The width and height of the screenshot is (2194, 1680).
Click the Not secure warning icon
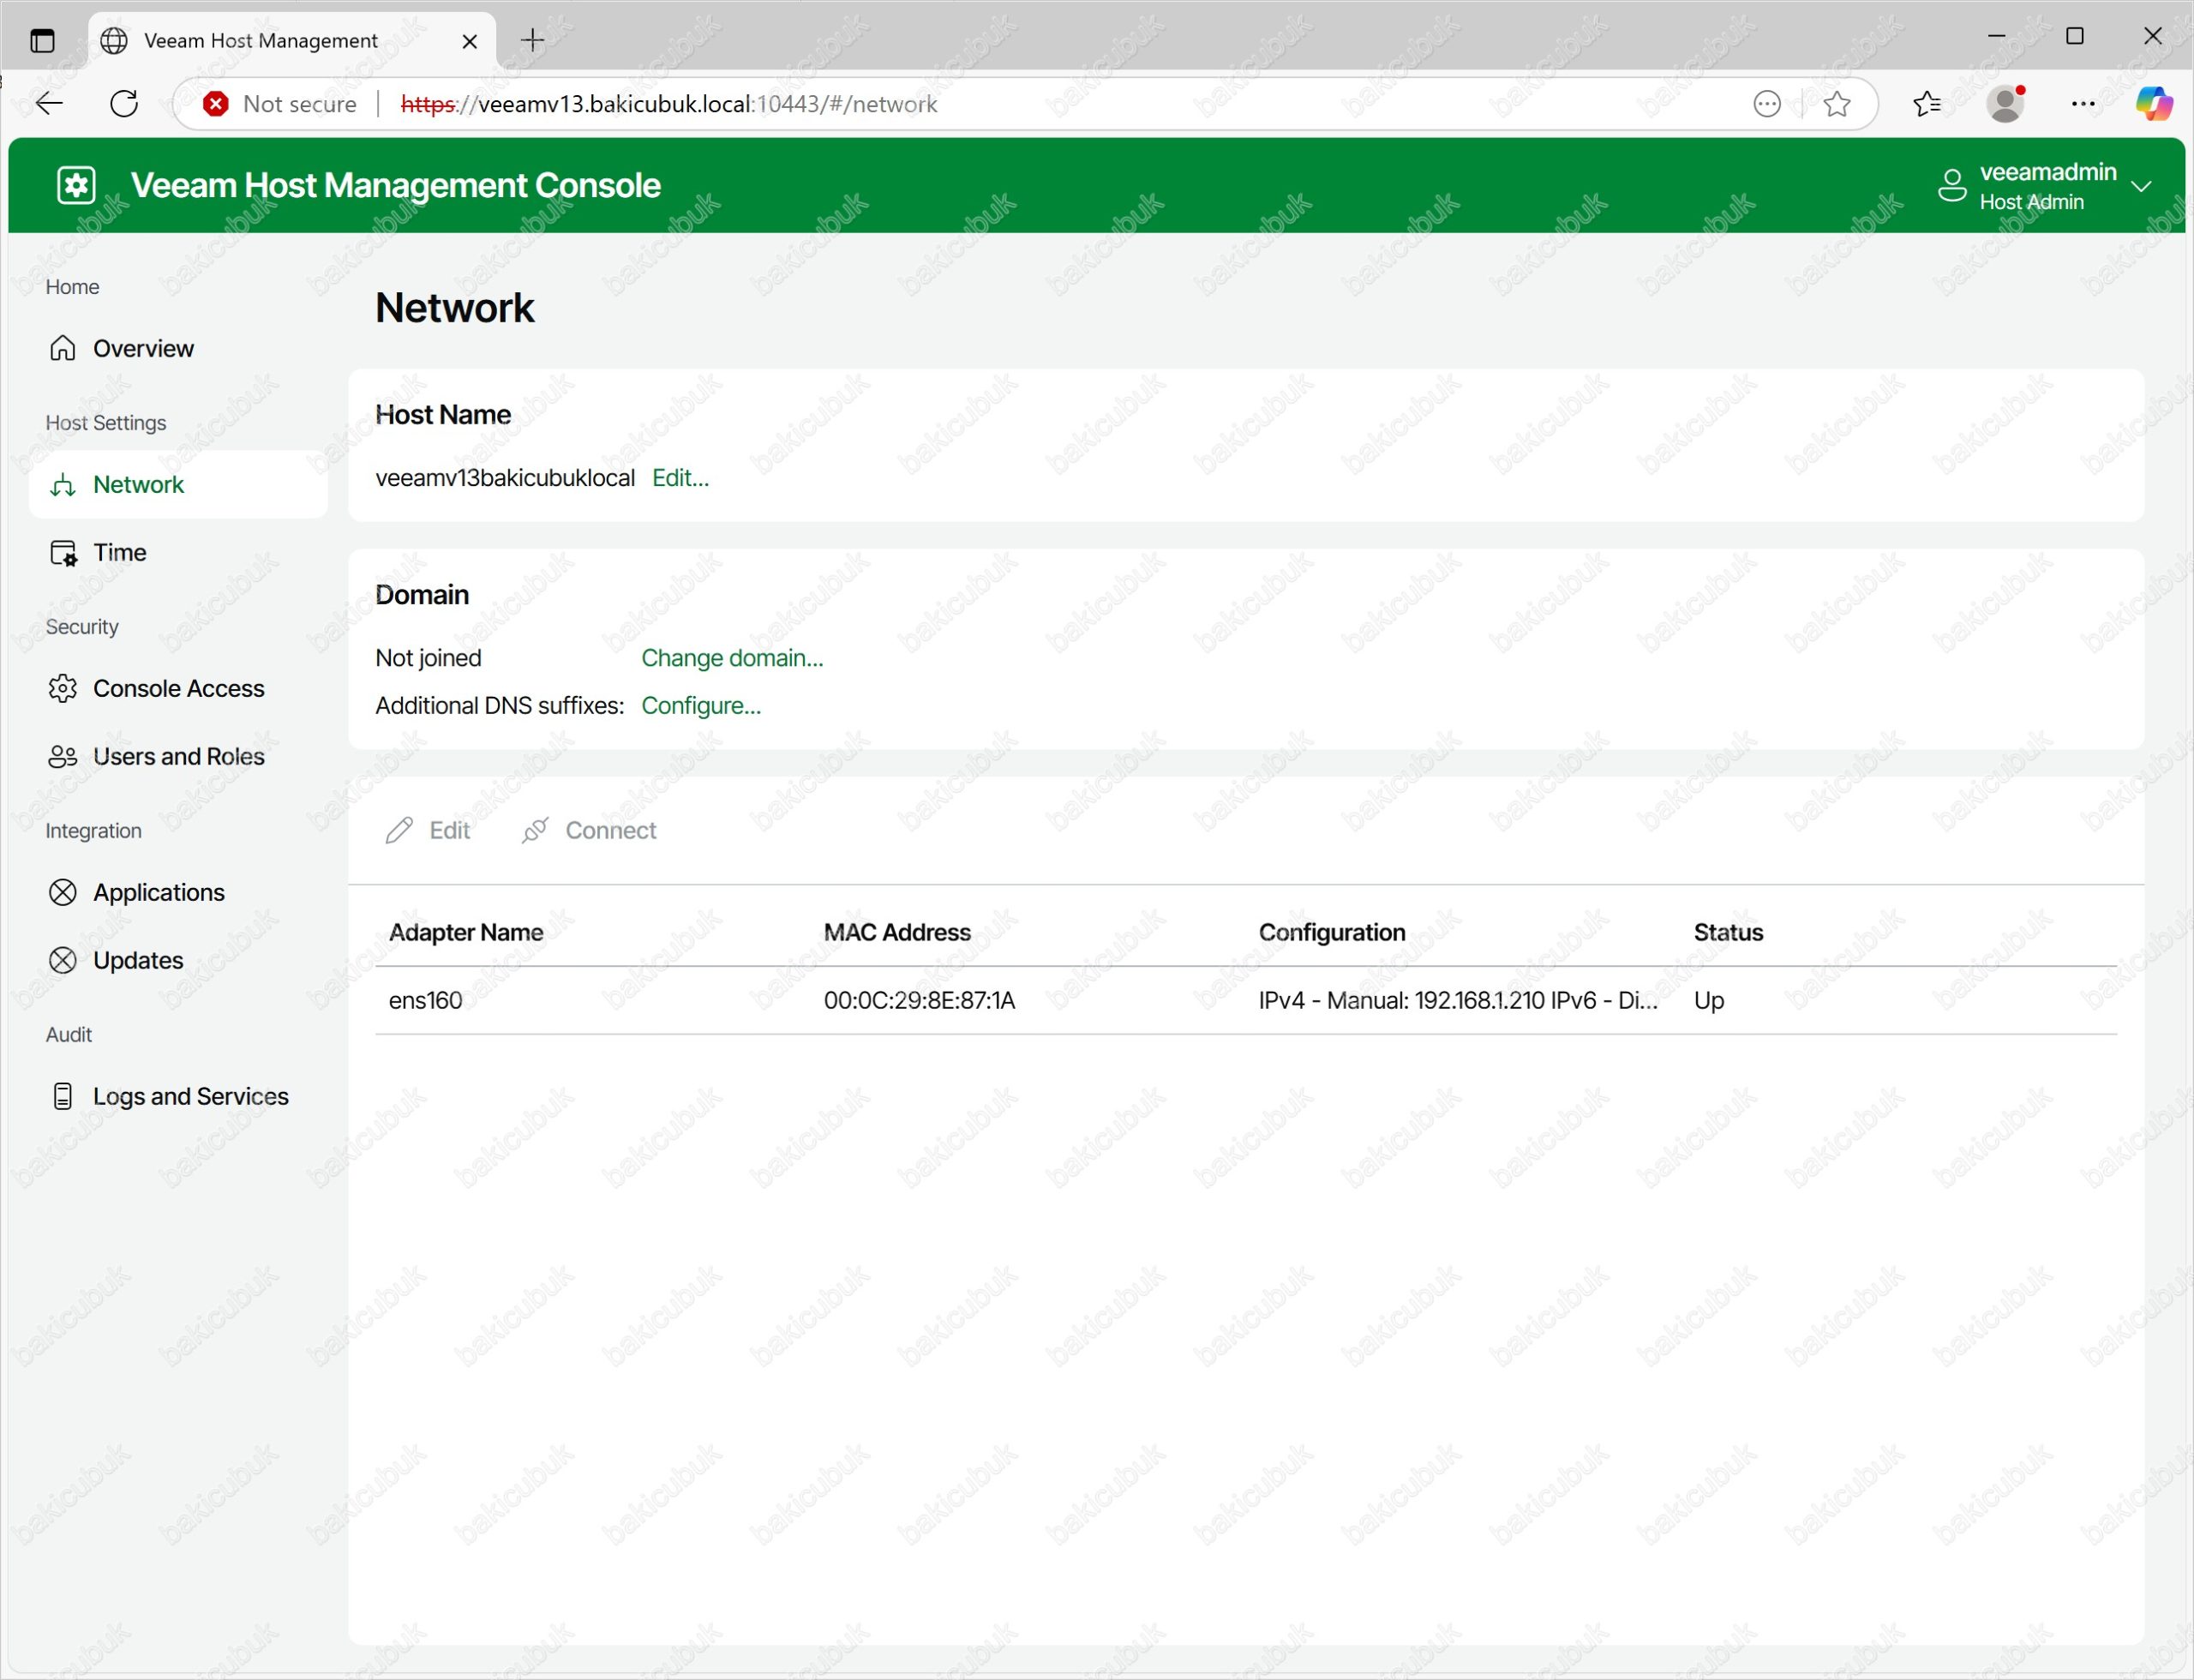coord(215,104)
